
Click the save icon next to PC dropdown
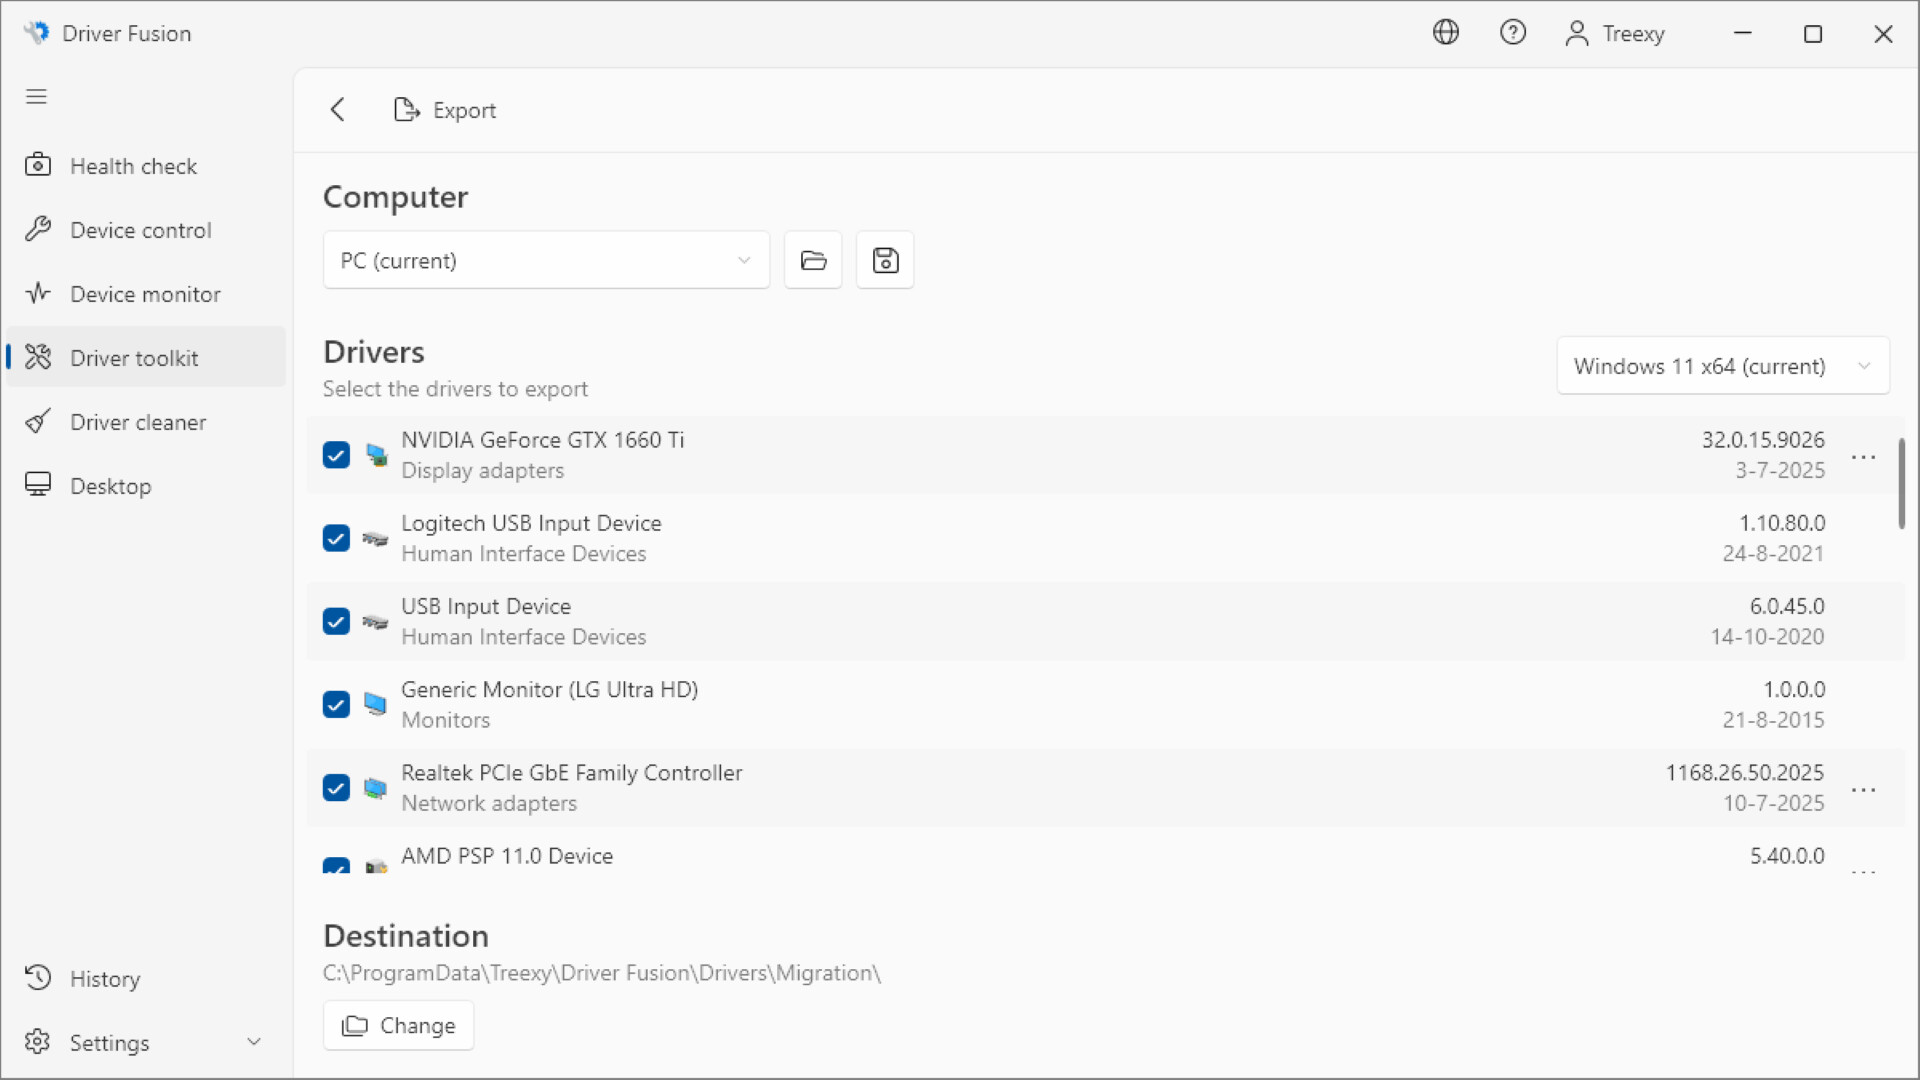[884, 259]
